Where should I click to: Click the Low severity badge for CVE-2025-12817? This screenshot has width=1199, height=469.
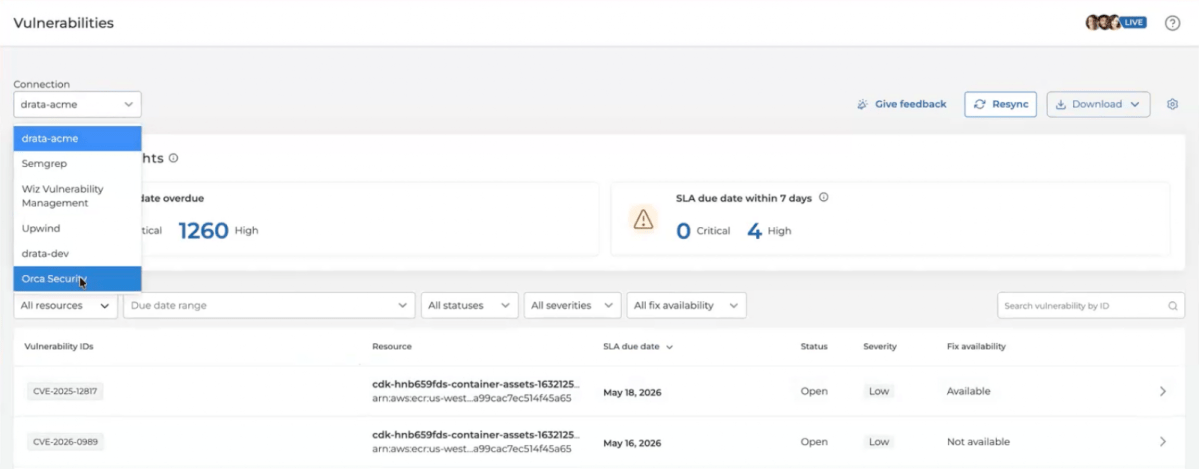[879, 391]
